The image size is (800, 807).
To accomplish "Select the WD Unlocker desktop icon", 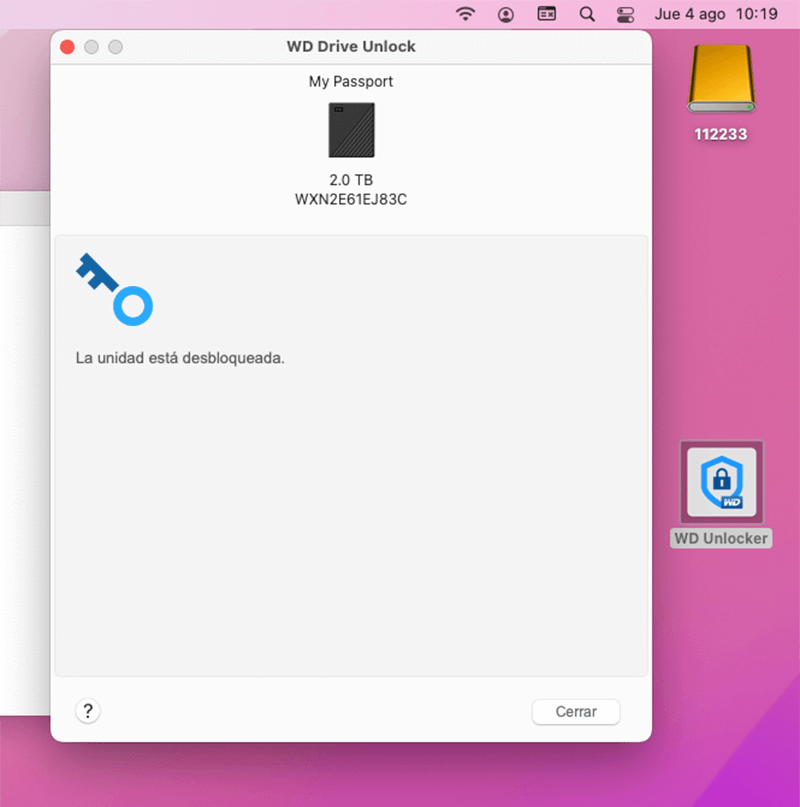I will 722,482.
